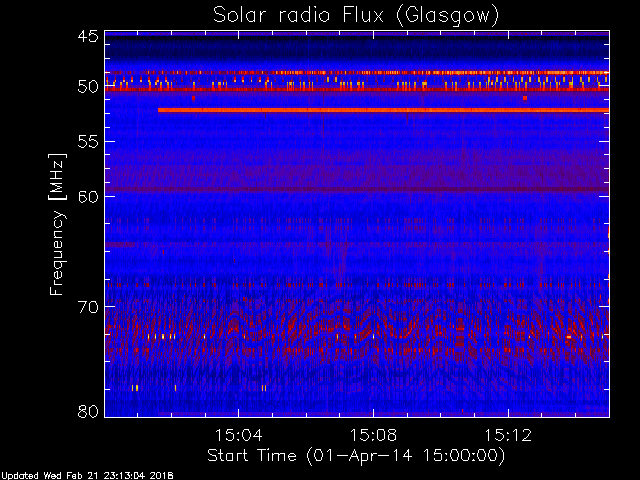640x480 pixels.
Task: Click the 50 frequency tick label
Action: [x=88, y=87]
